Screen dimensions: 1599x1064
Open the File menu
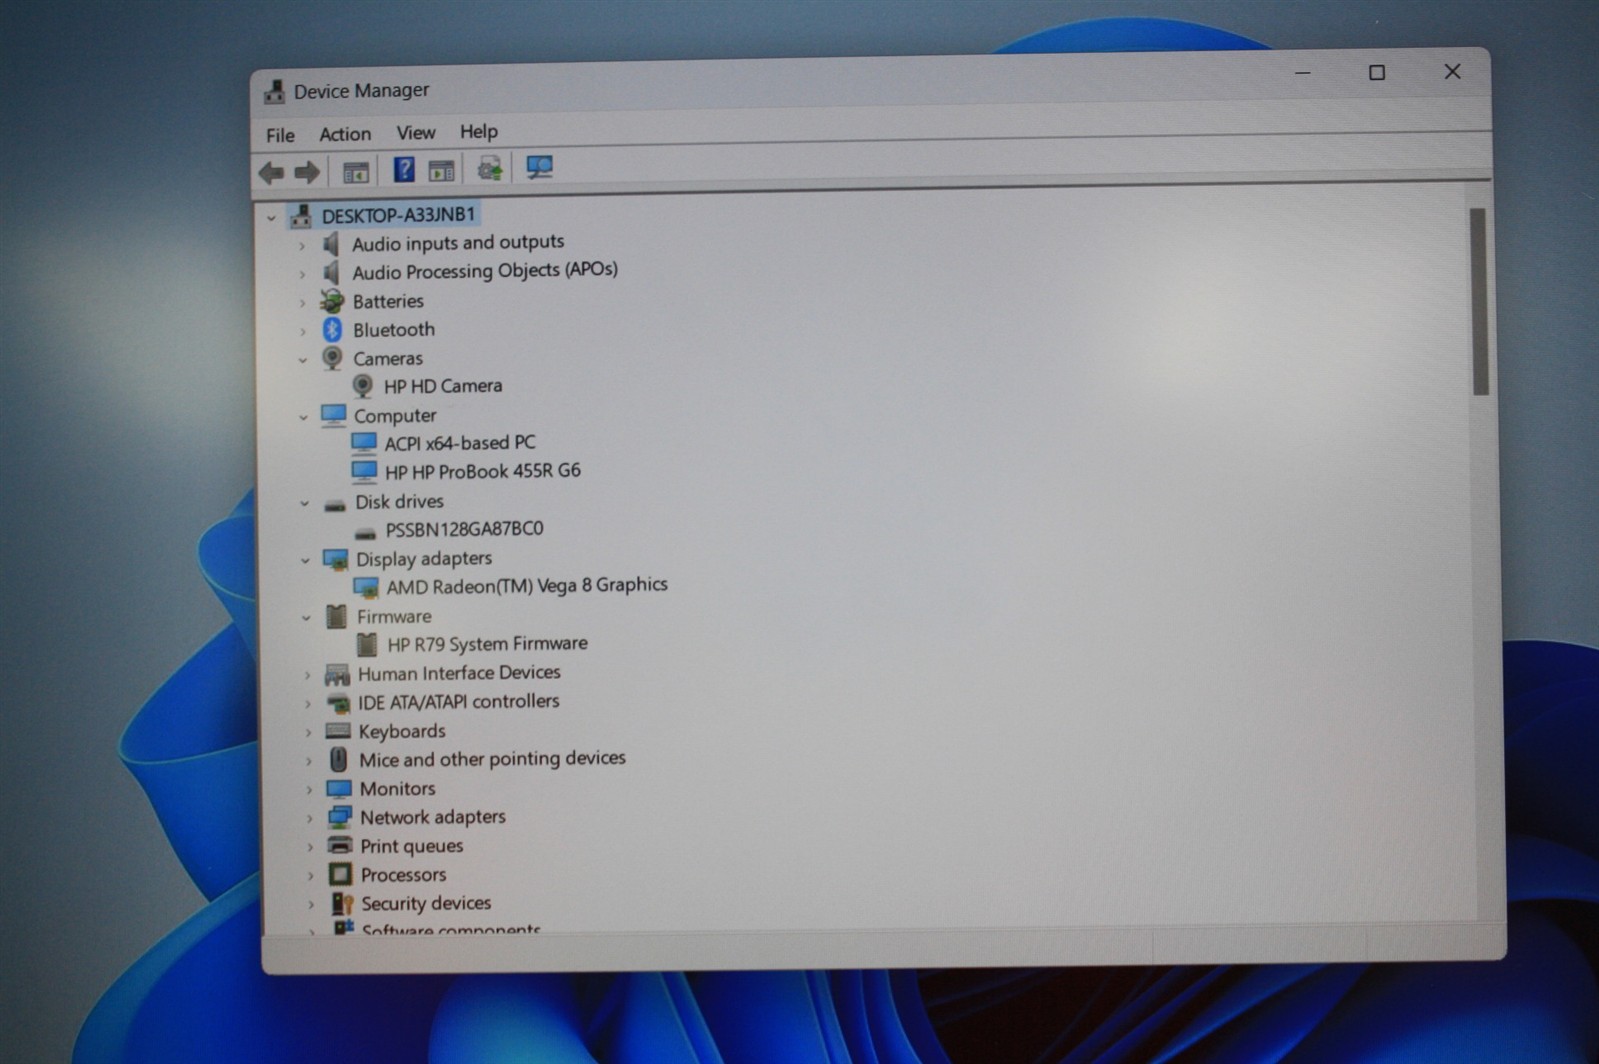[280, 135]
